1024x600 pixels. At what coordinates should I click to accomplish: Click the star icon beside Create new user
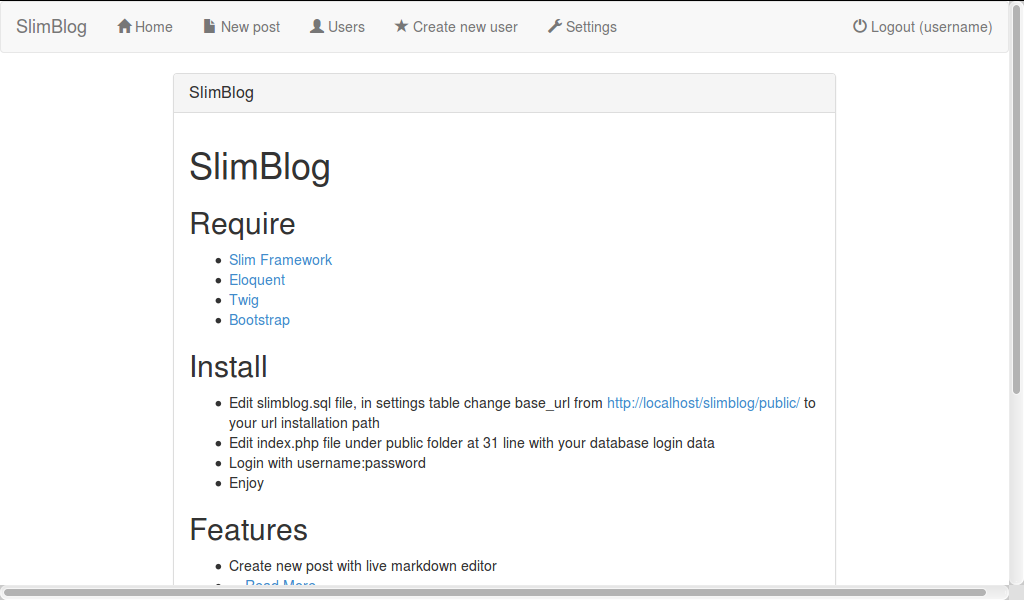[x=401, y=26]
